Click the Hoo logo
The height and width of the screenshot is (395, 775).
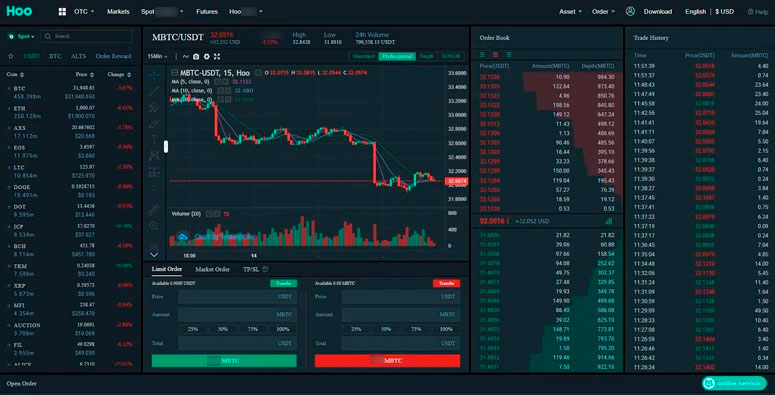click(19, 11)
